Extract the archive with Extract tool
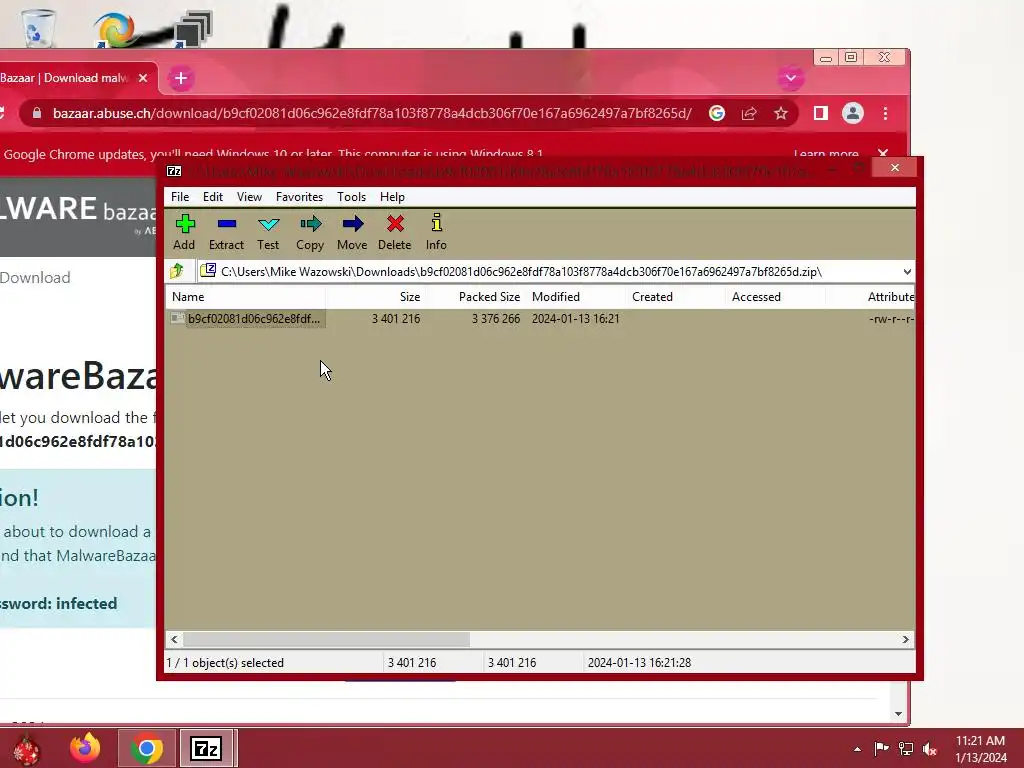The image size is (1024, 768). [x=226, y=232]
